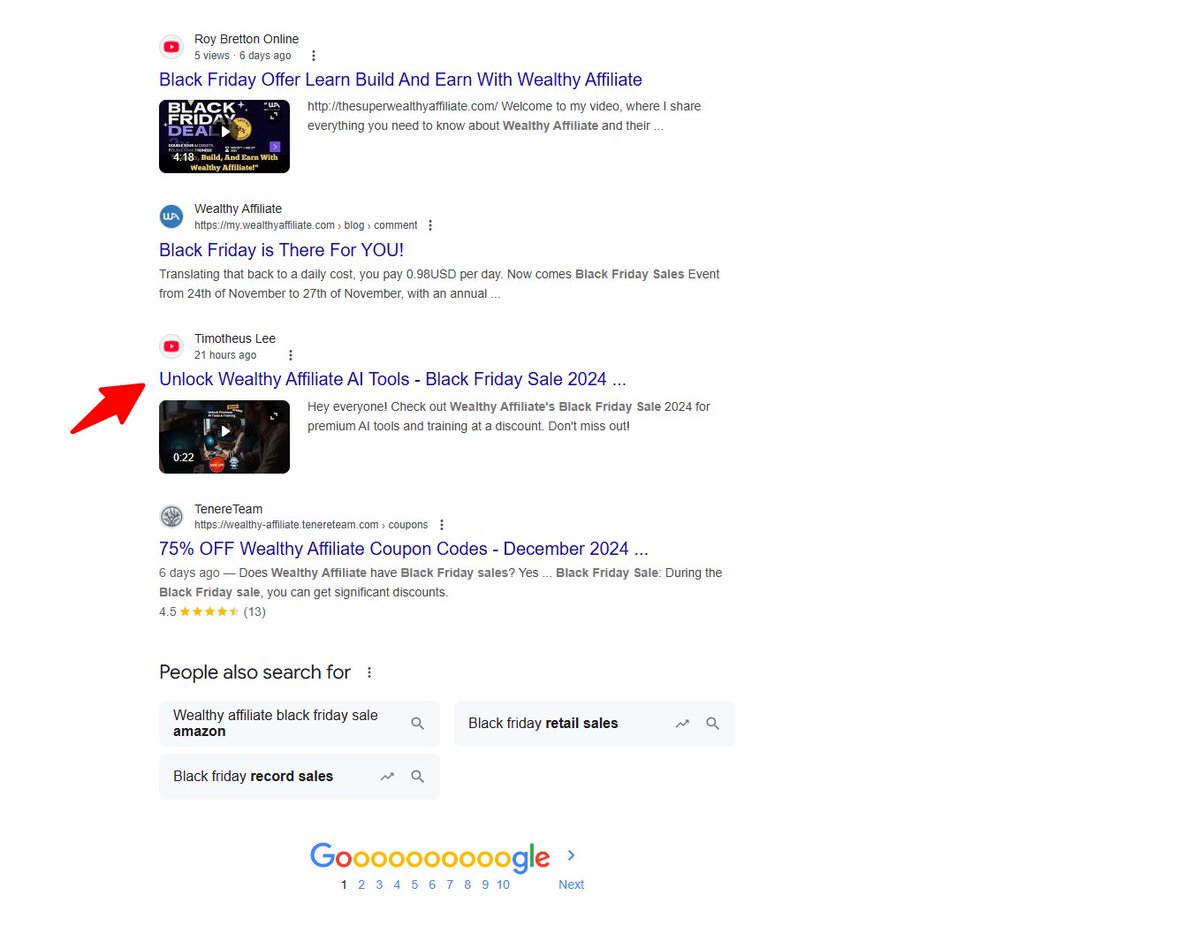Open more options for Roy Bretton Online result

click(x=314, y=56)
